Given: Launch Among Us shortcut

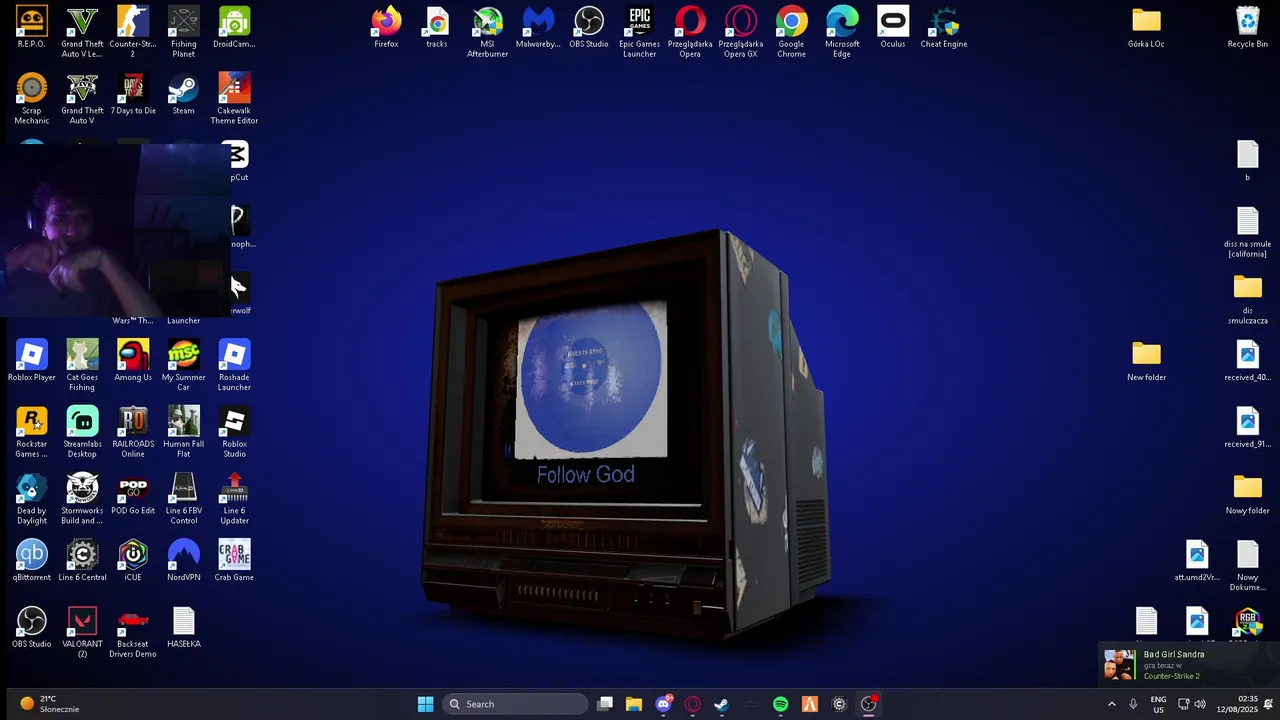Looking at the screenshot, I should click(x=133, y=360).
